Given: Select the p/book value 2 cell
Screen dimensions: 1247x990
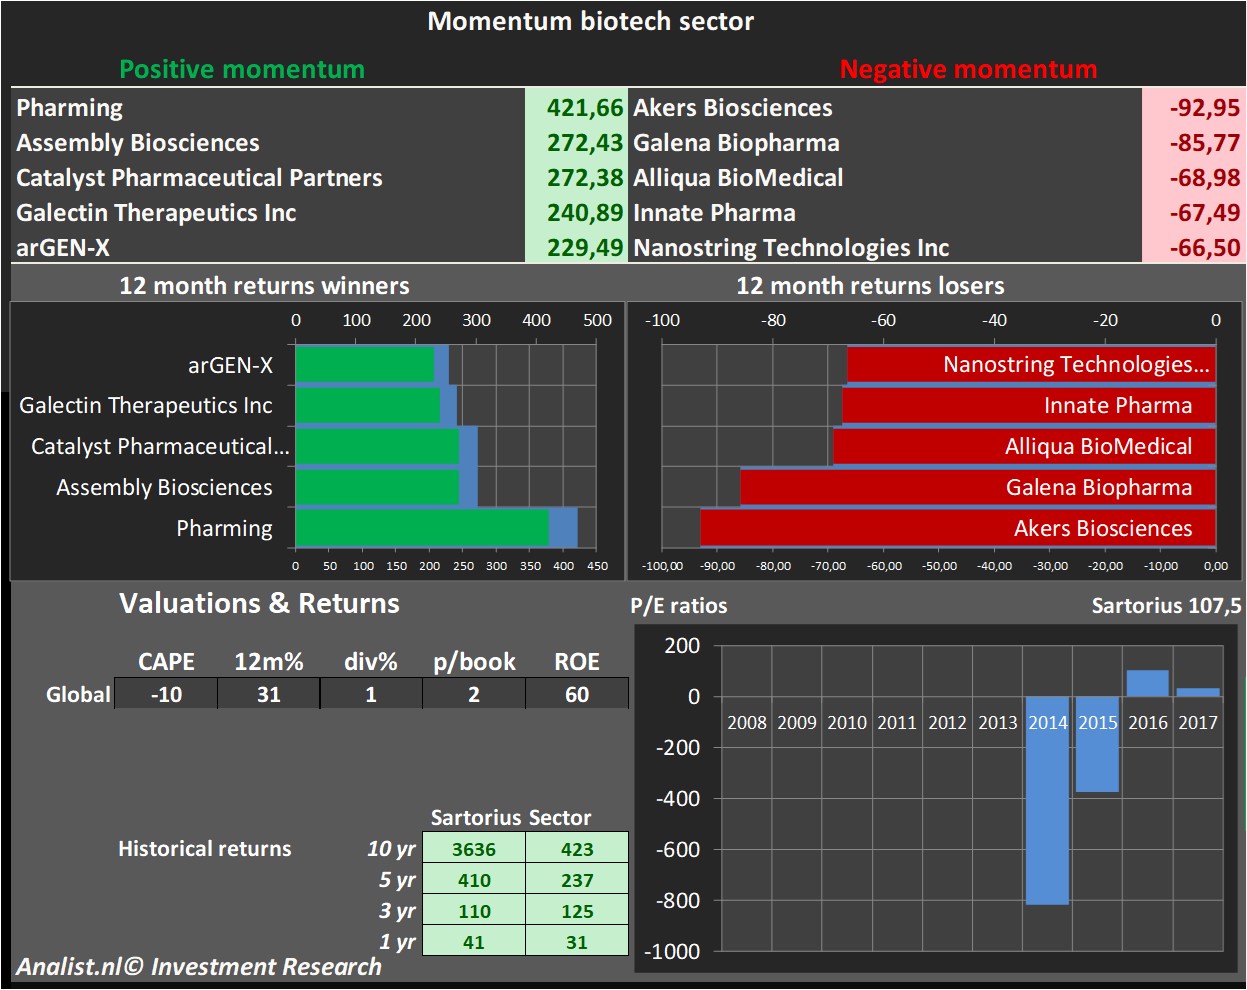Looking at the screenshot, I should [x=474, y=694].
